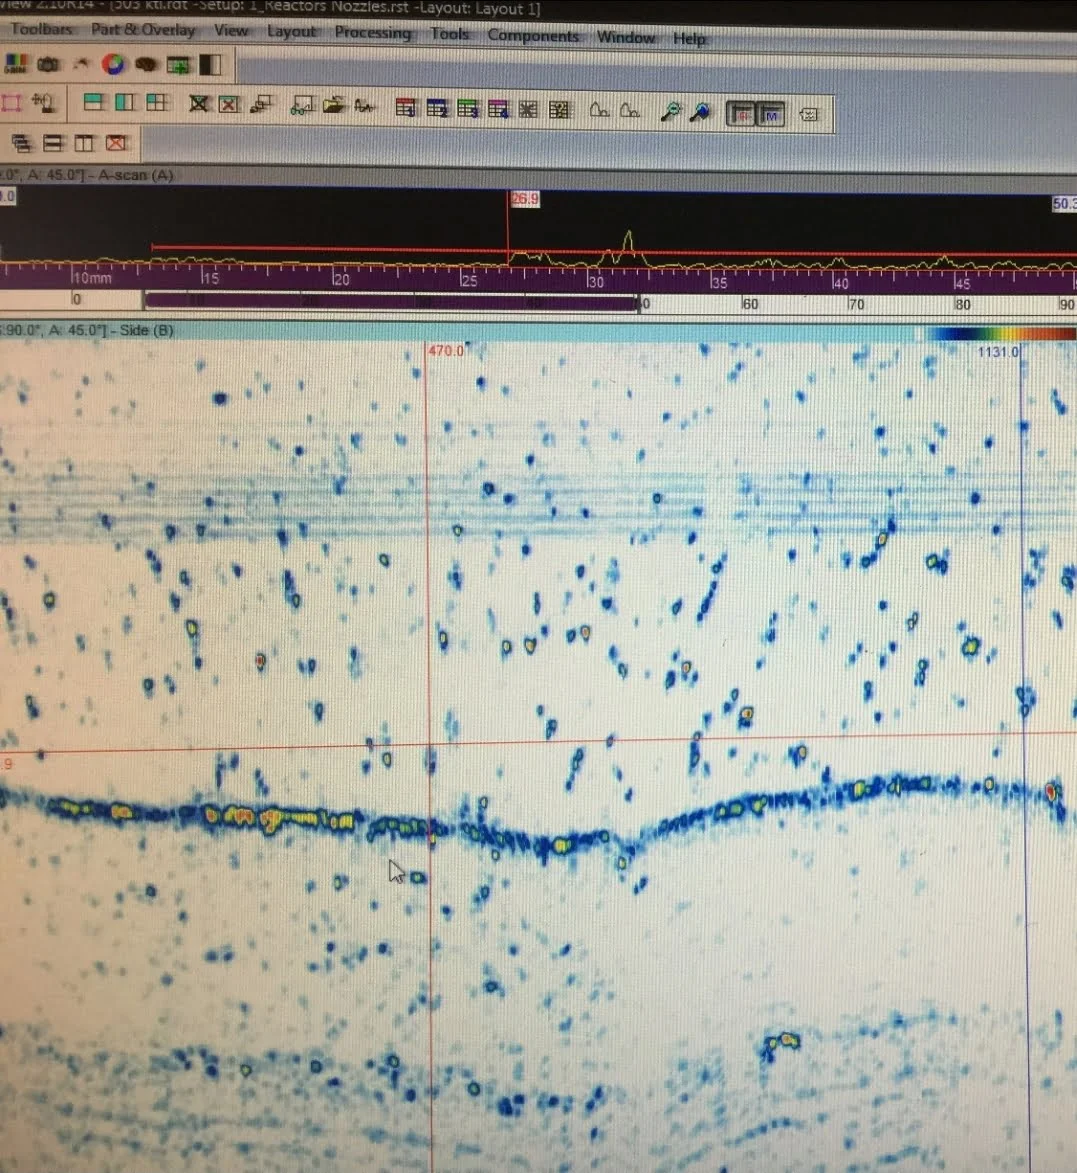Image resolution: width=1077 pixels, height=1173 pixels.
Task: Click the RGB color bars icon
Action: coord(16,64)
